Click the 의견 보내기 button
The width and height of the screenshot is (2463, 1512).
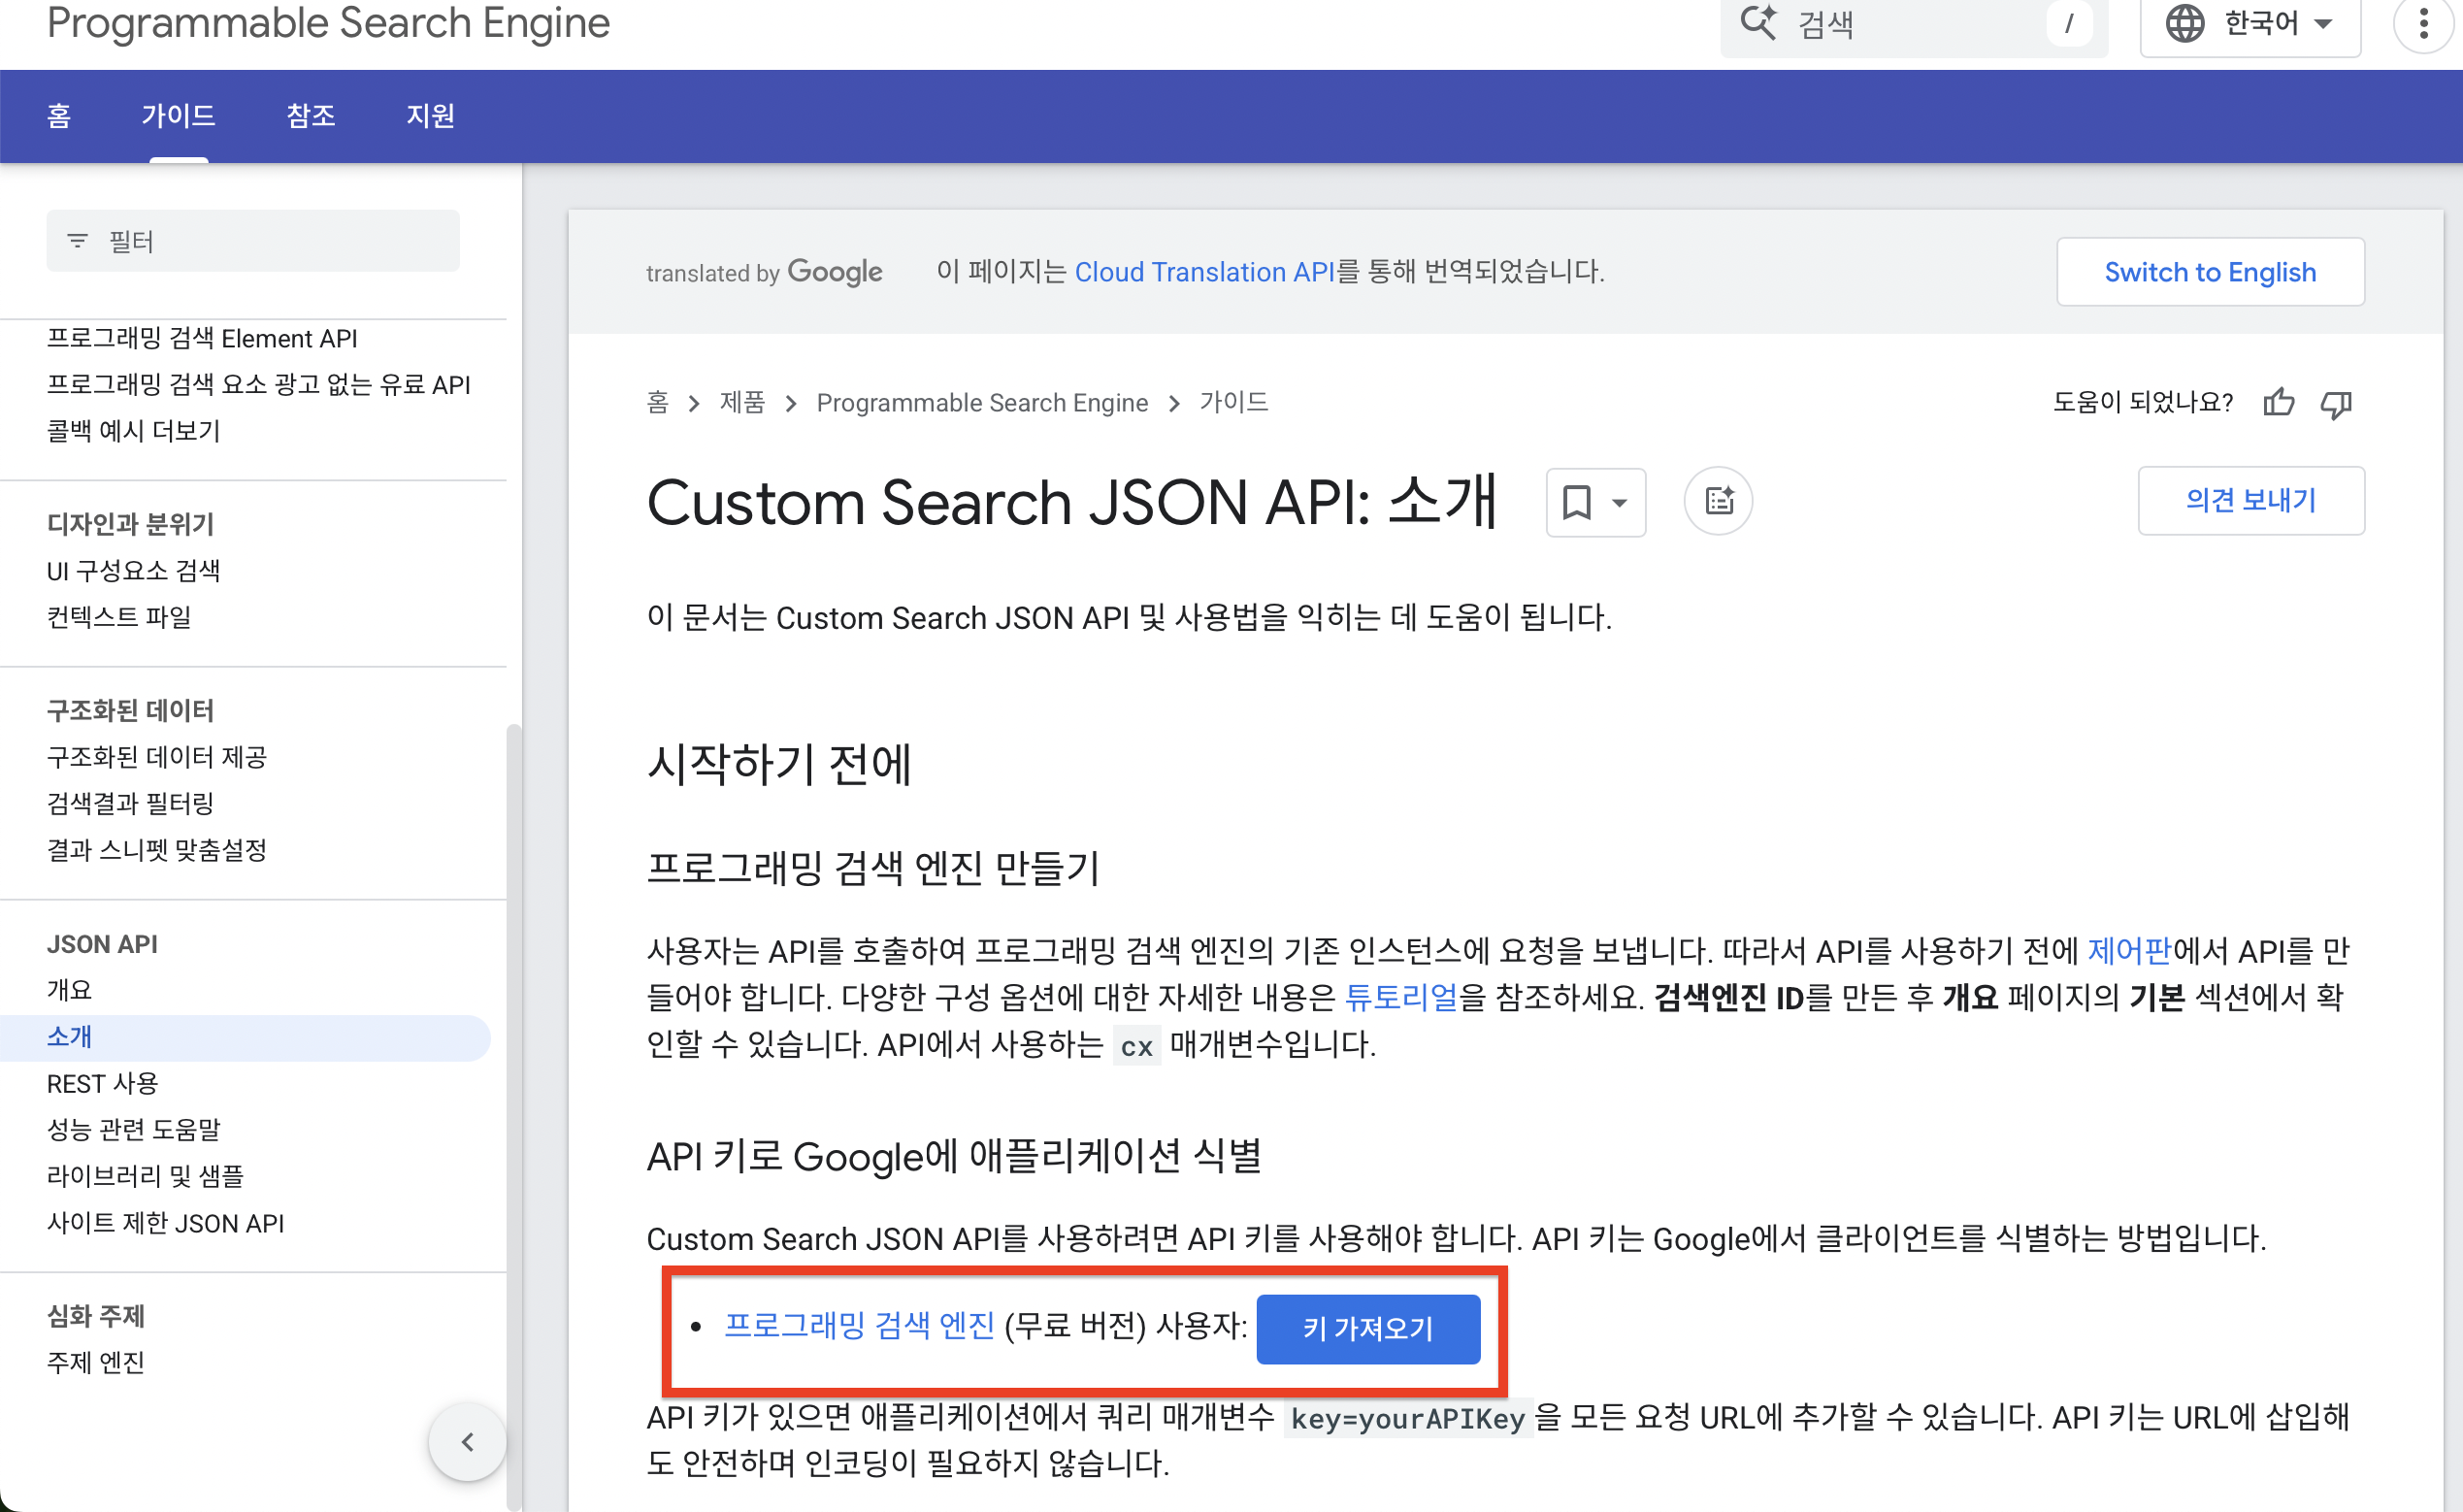coord(2250,501)
